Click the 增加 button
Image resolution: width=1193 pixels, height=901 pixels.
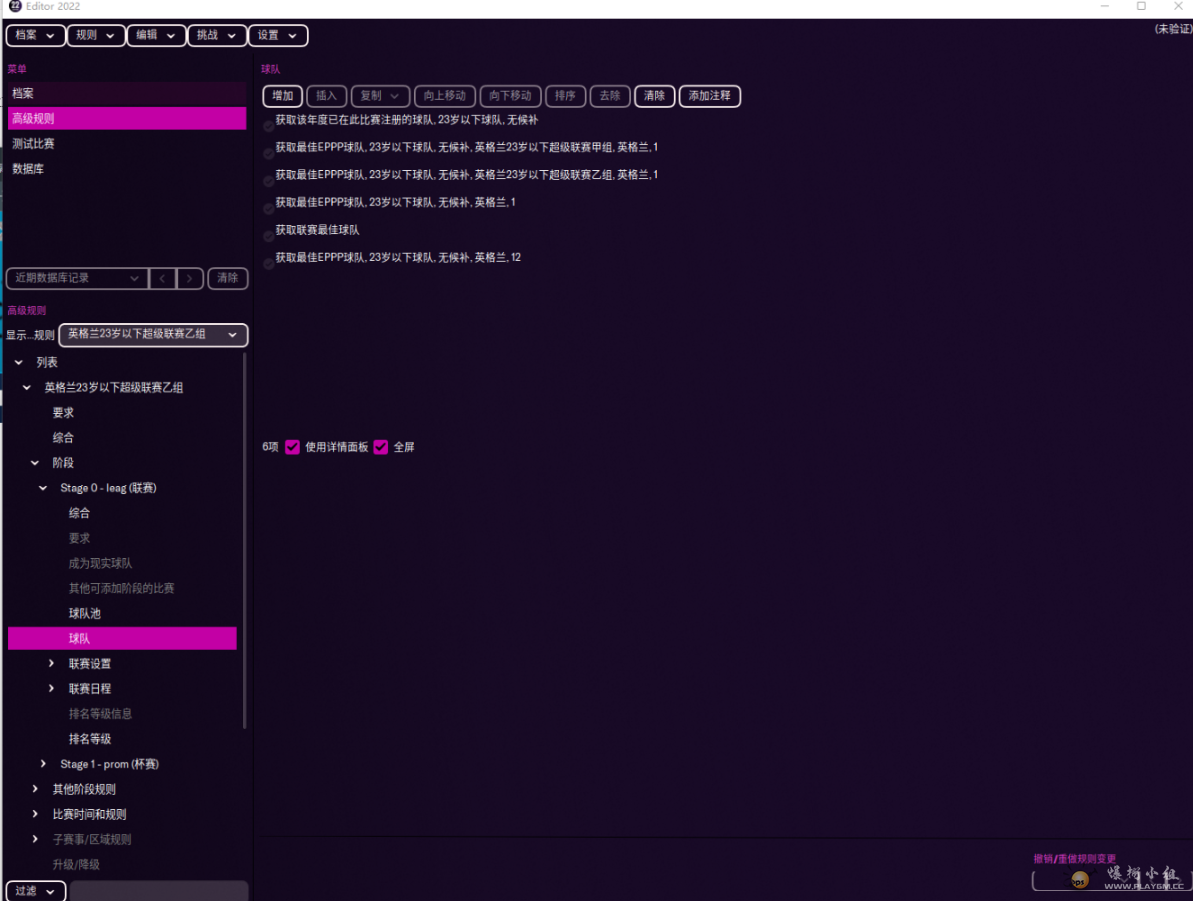tap(283, 96)
